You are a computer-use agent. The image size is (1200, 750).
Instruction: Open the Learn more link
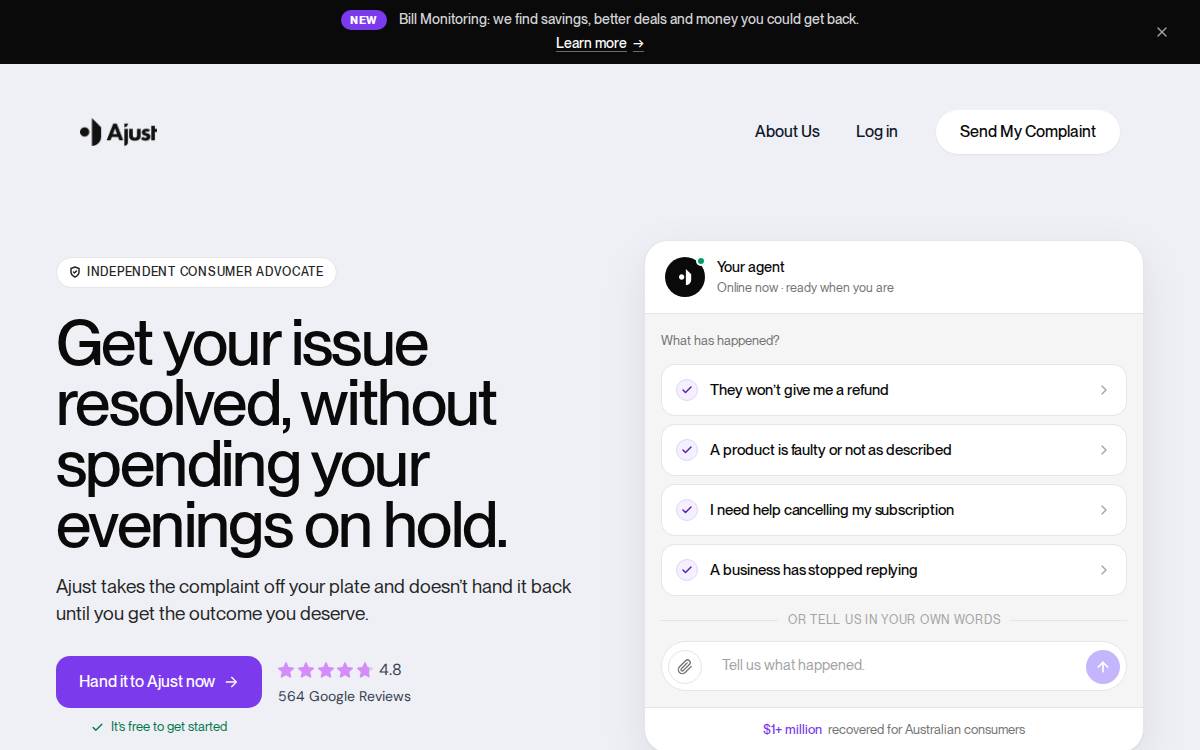600,43
